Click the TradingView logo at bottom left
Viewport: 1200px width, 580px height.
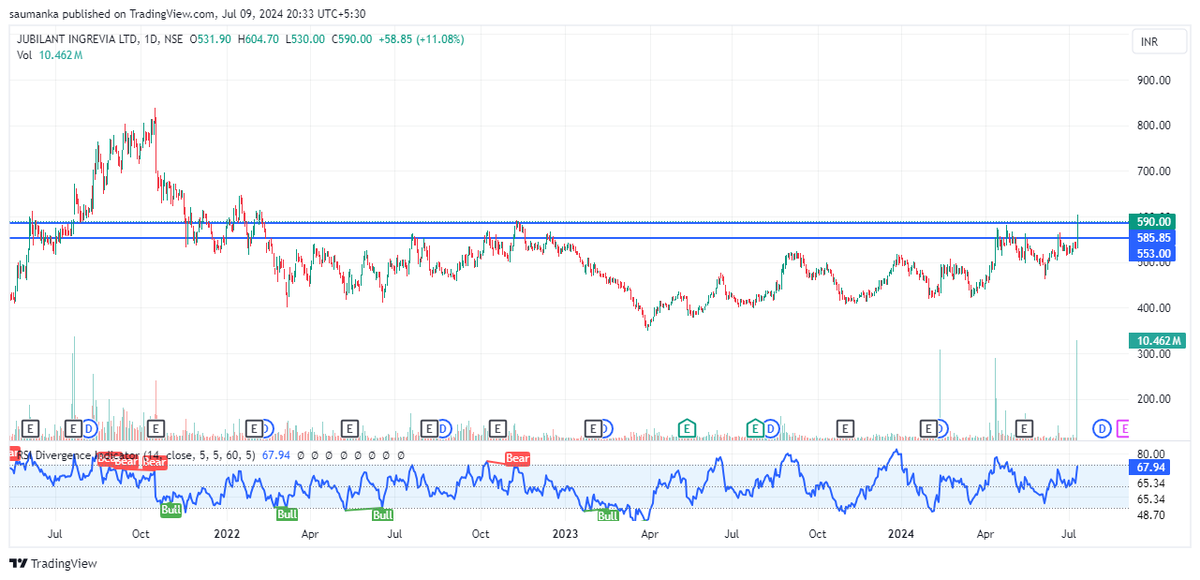pyautogui.click(x=54, y=563)
